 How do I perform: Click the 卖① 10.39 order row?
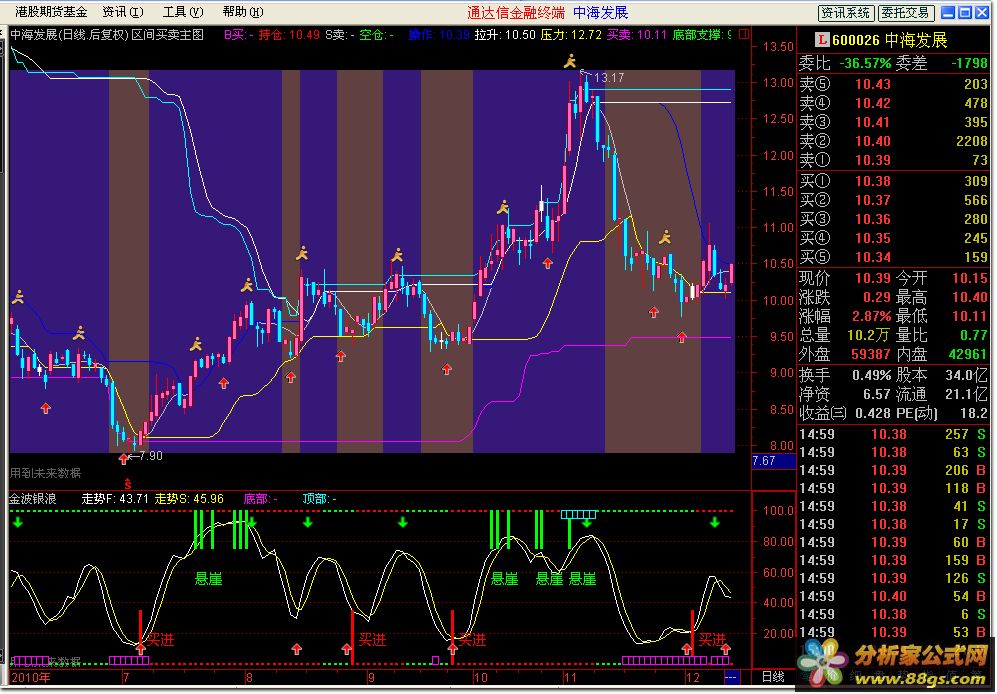[893, 160]
